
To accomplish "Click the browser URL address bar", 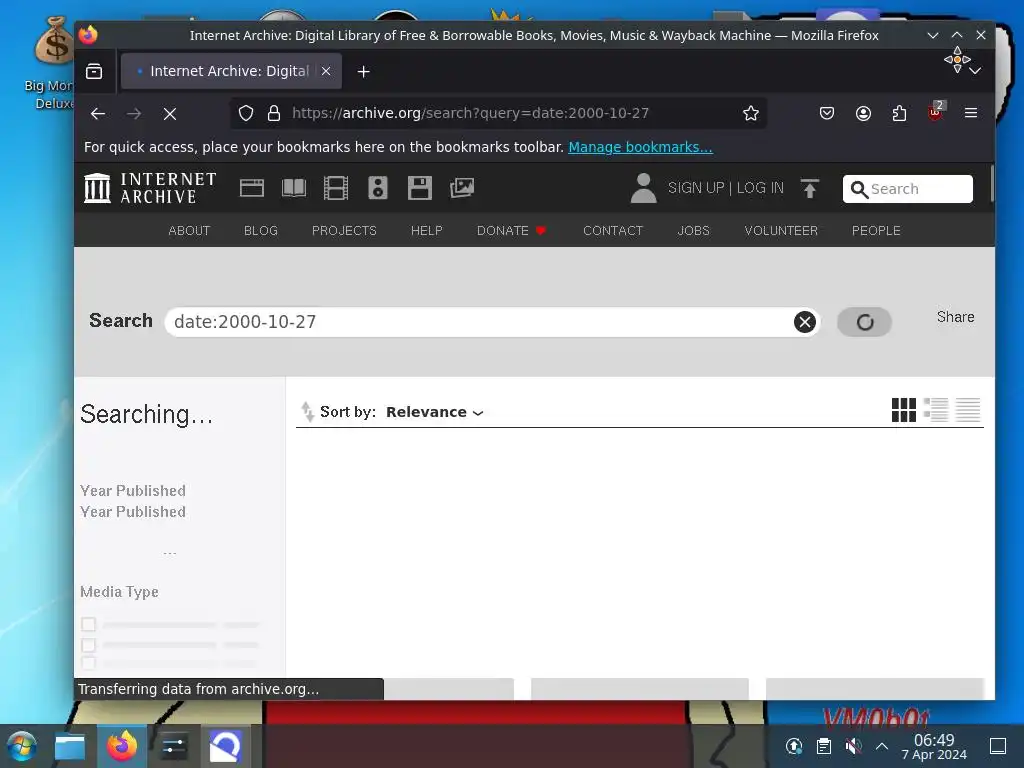I will [500, 113].
